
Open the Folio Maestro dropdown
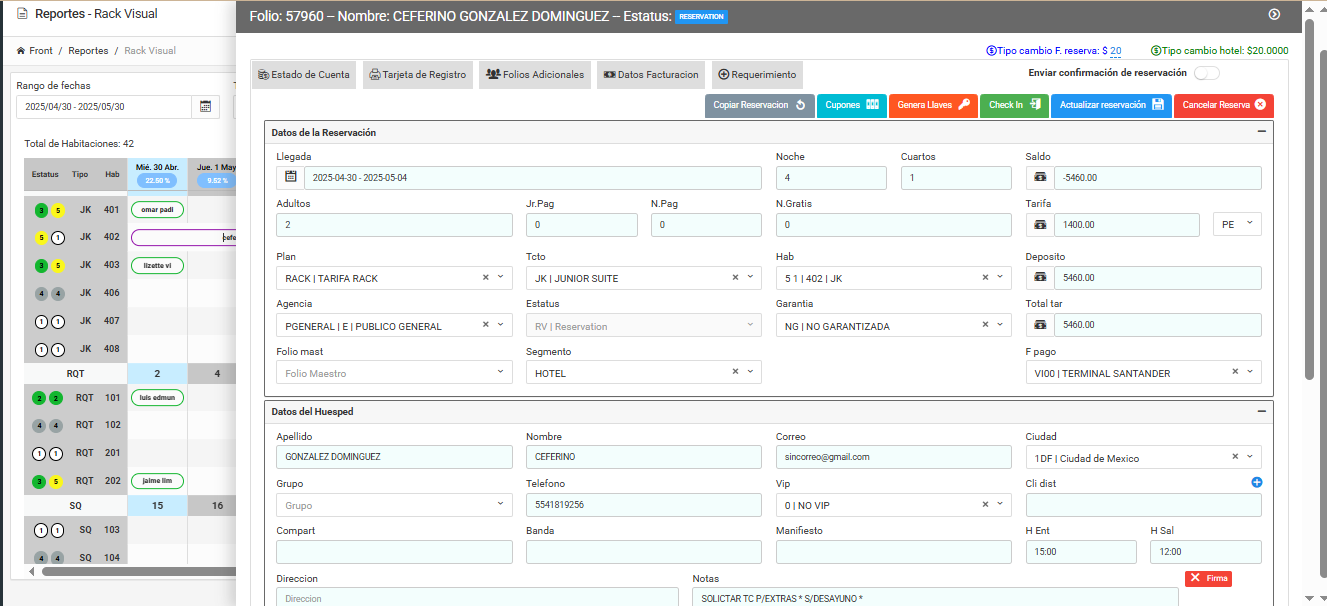[394, 373]
